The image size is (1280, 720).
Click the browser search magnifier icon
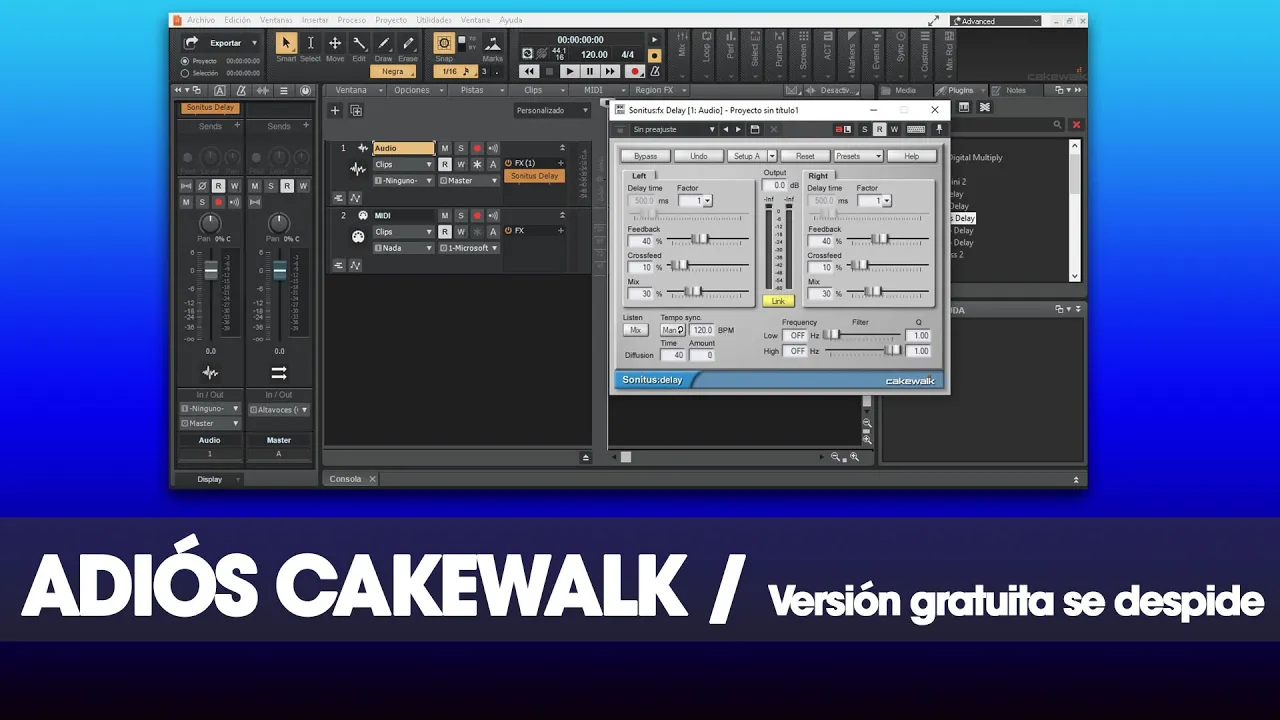(x=1057, y=125)
